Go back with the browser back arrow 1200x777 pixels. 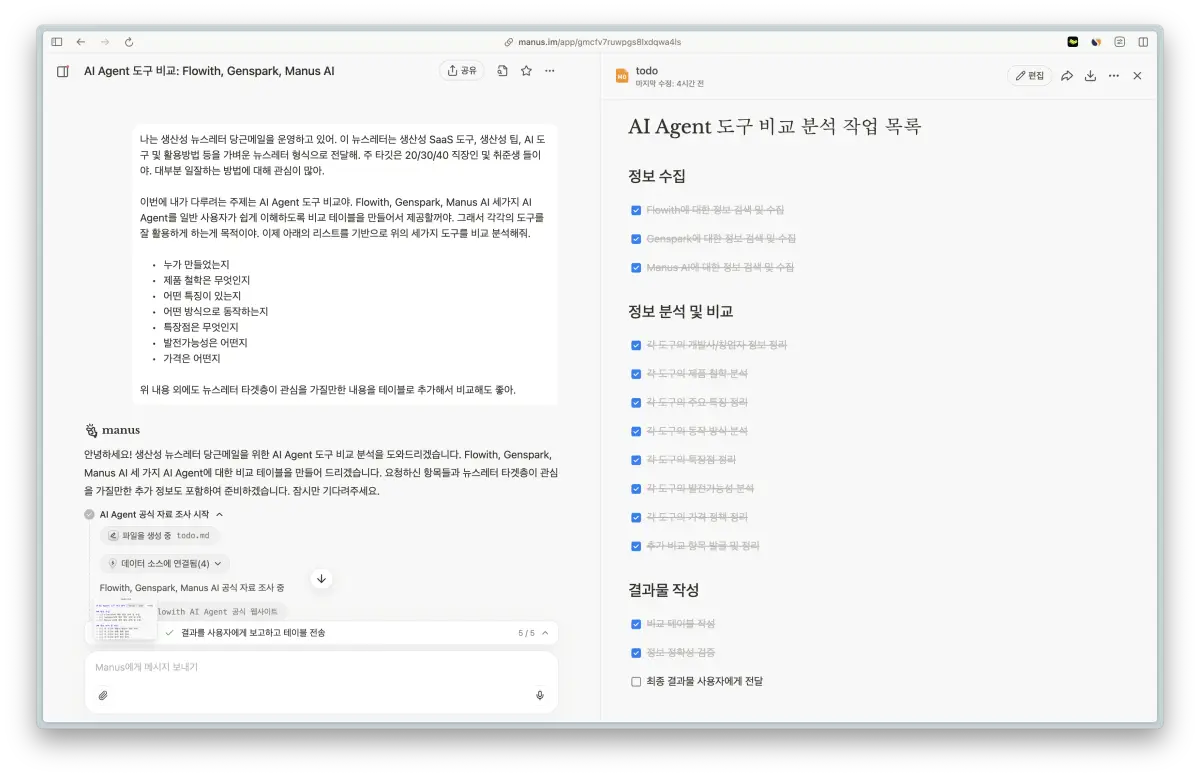81,42
